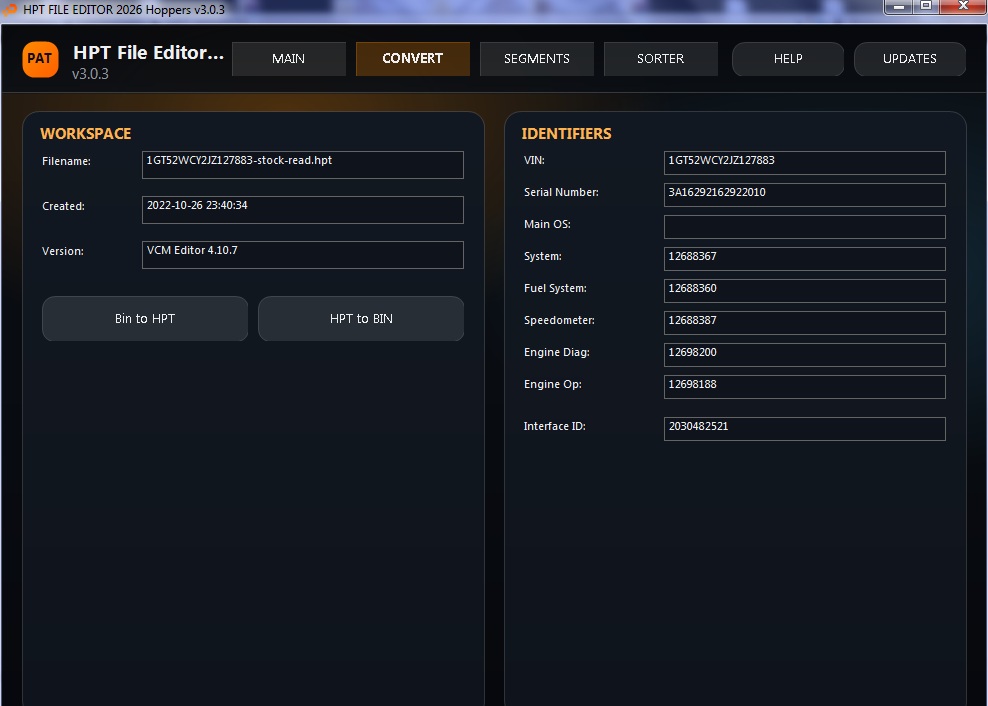988x706 pixels.
Task: Select the CONVERT tab
Action: 412,59
